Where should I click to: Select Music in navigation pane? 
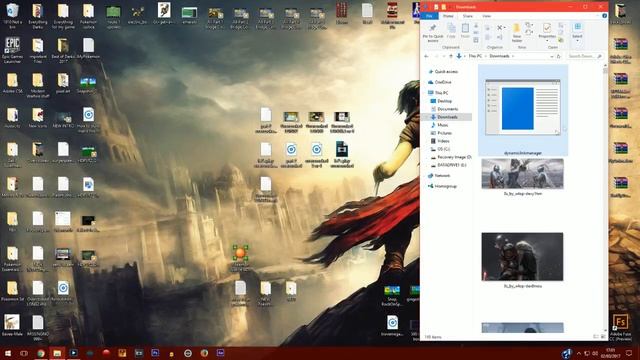(443, 125)
